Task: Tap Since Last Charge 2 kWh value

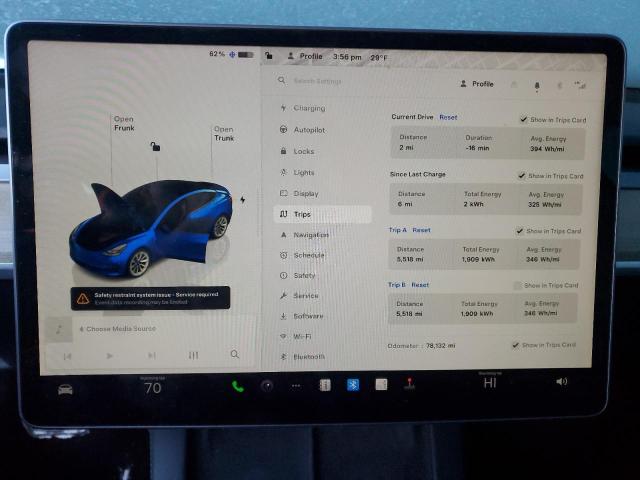Action: tap(473, 204)
